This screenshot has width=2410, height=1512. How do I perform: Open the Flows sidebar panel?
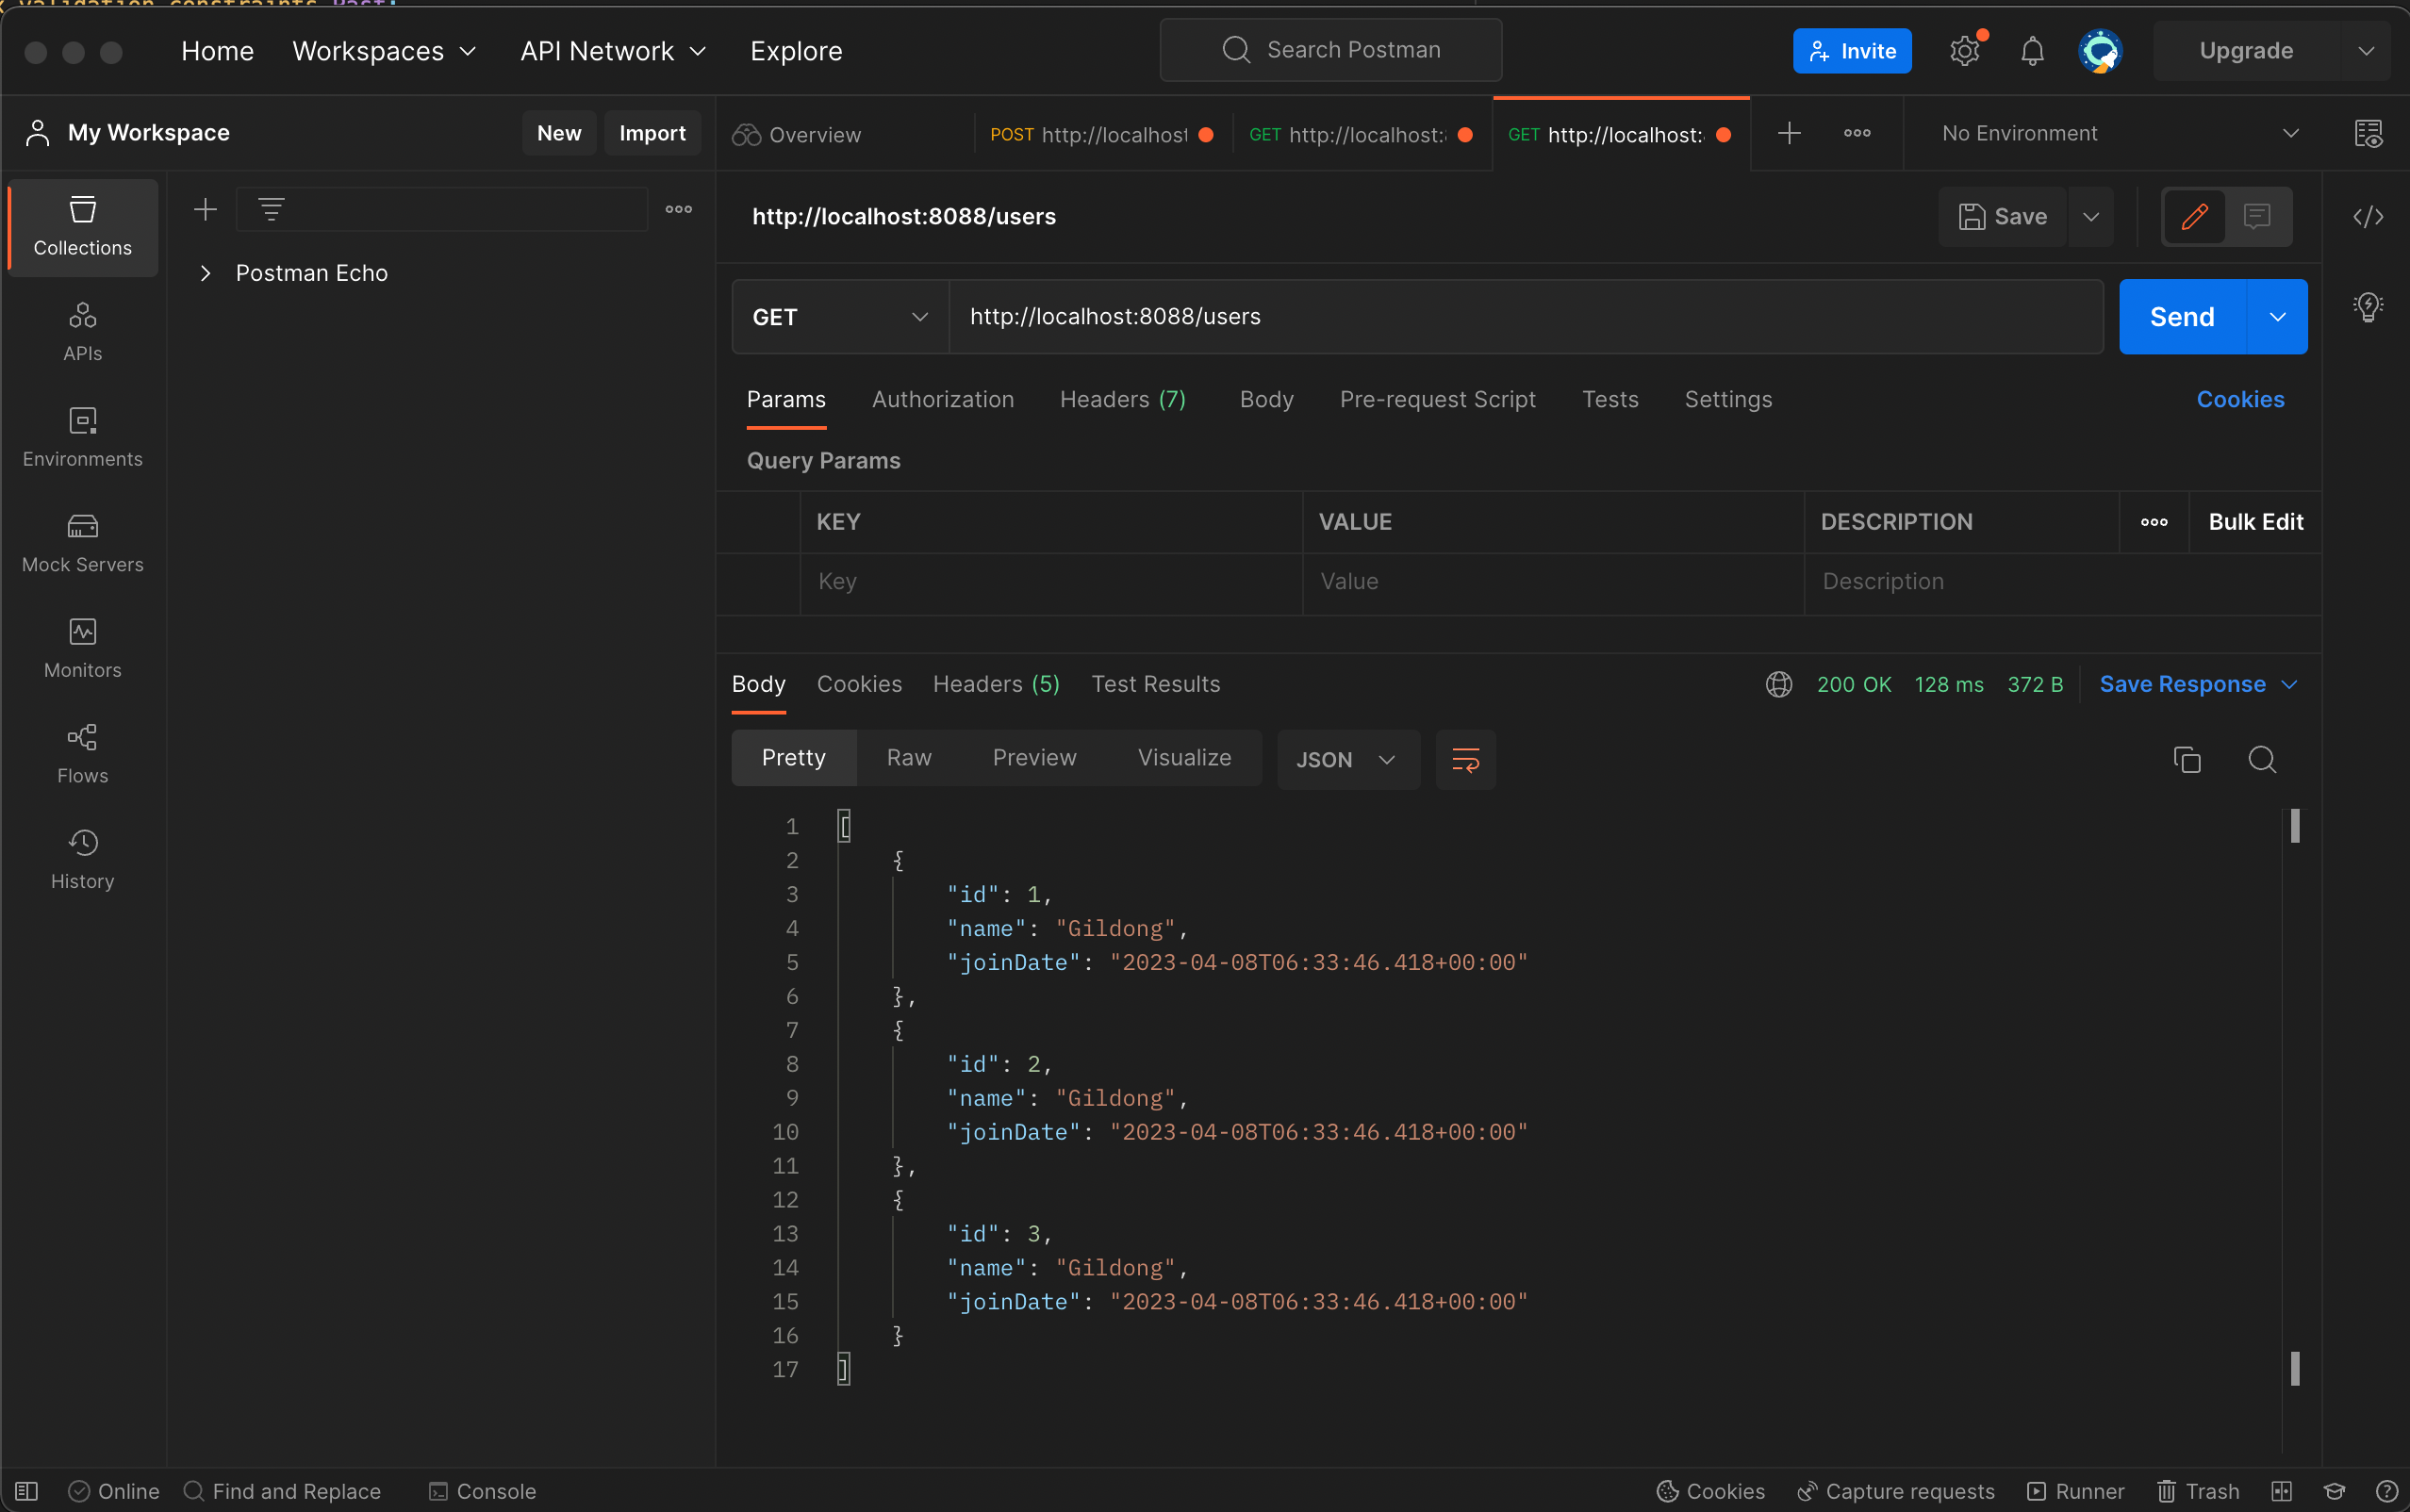(x=82, y=754)
